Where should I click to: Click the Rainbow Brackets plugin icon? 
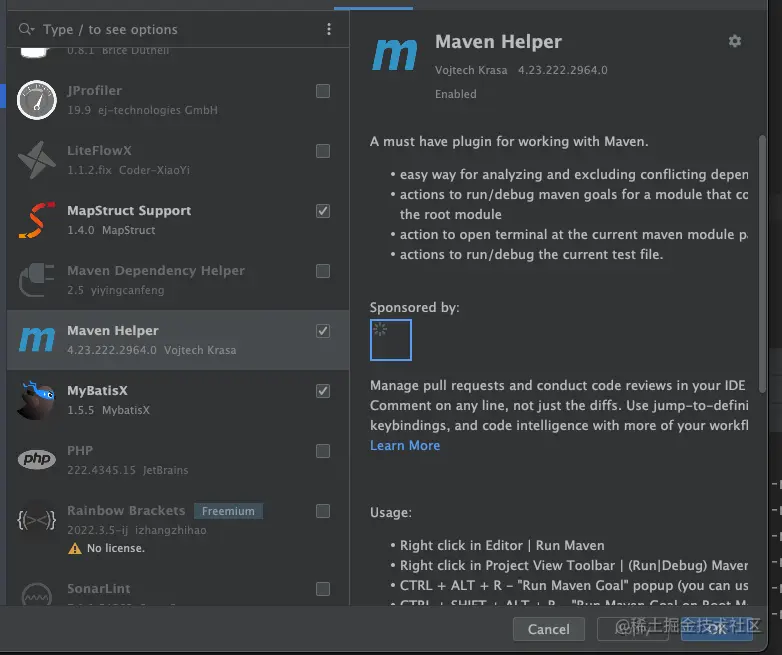[36, 520]
